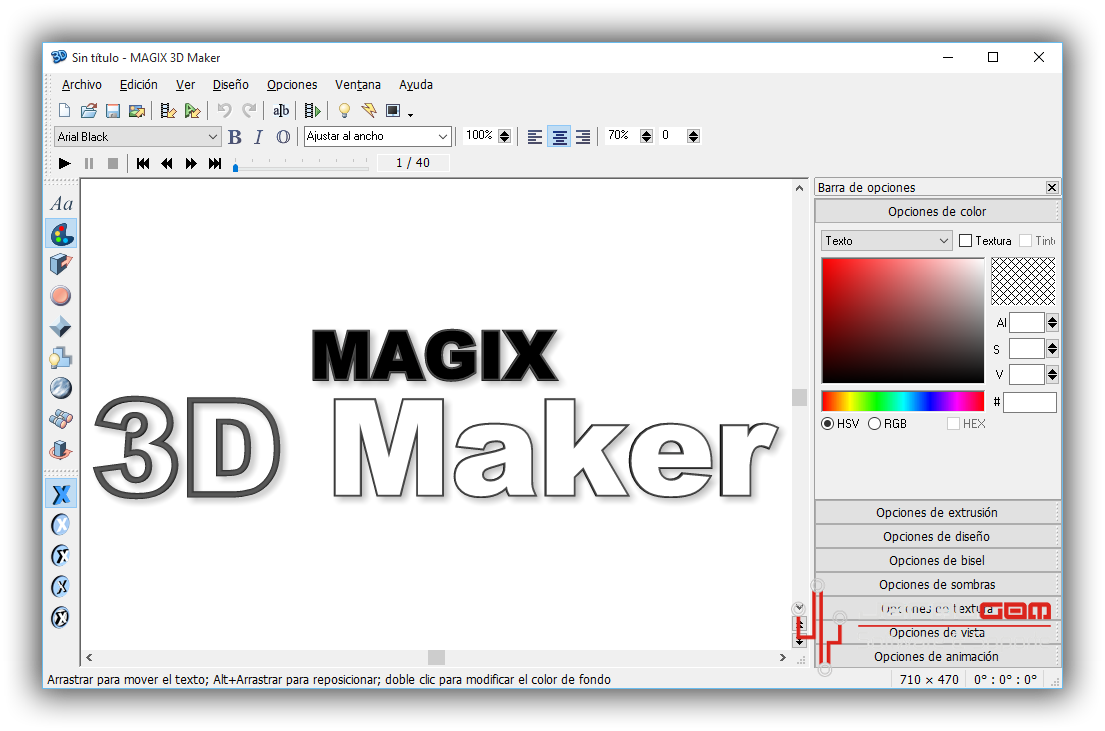
Task: Expand Opciones de bisel section
Action: pyautogui.click(x=937, y=560)
